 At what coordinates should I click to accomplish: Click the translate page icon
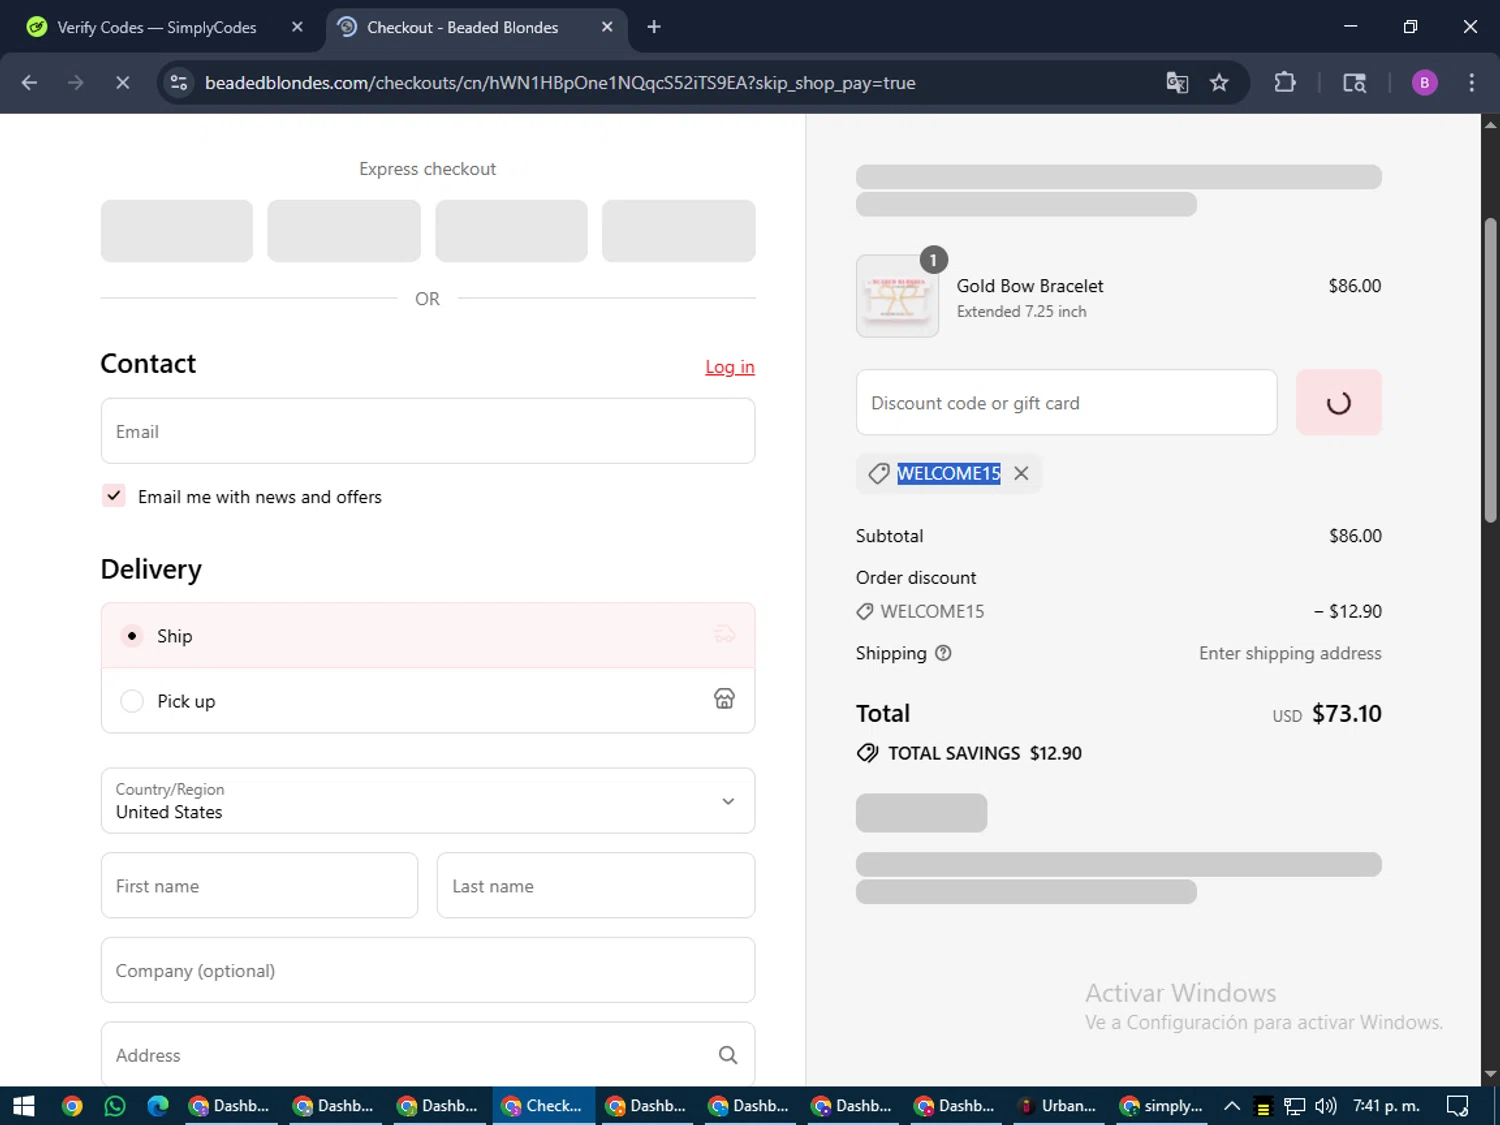point(1177,83)
